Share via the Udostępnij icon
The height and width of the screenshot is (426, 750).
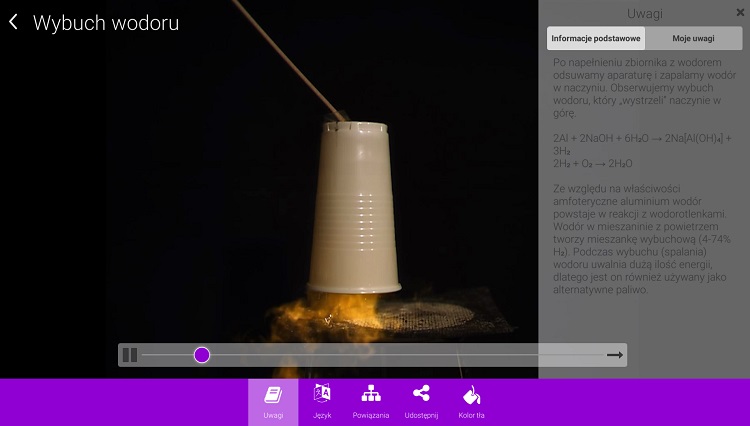(421, 401)
